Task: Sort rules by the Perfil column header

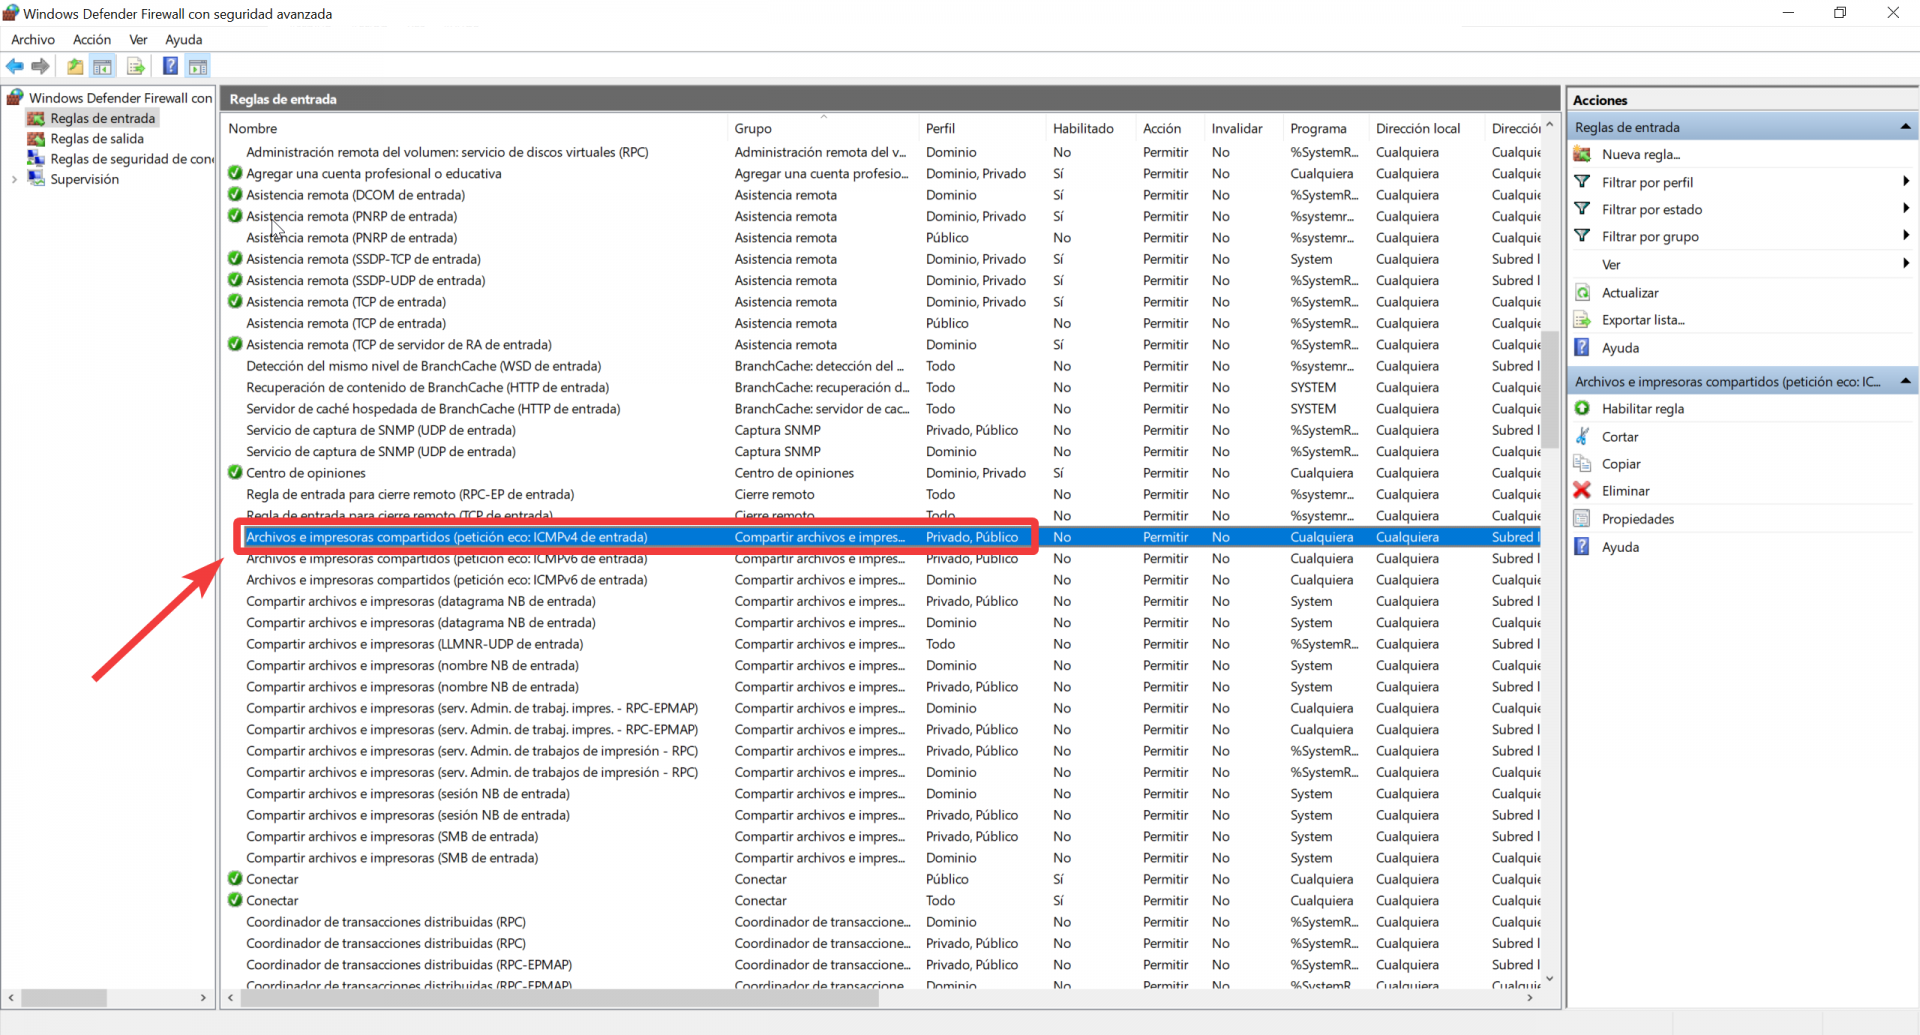Action: point(982,128)
